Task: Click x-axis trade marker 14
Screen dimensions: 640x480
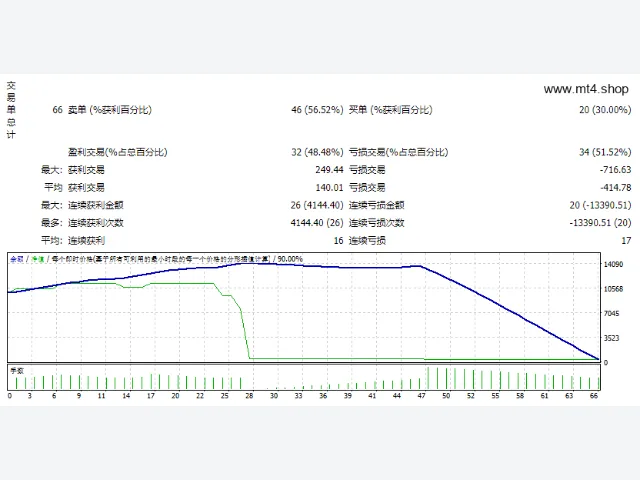Action: (x=126, y=396)
